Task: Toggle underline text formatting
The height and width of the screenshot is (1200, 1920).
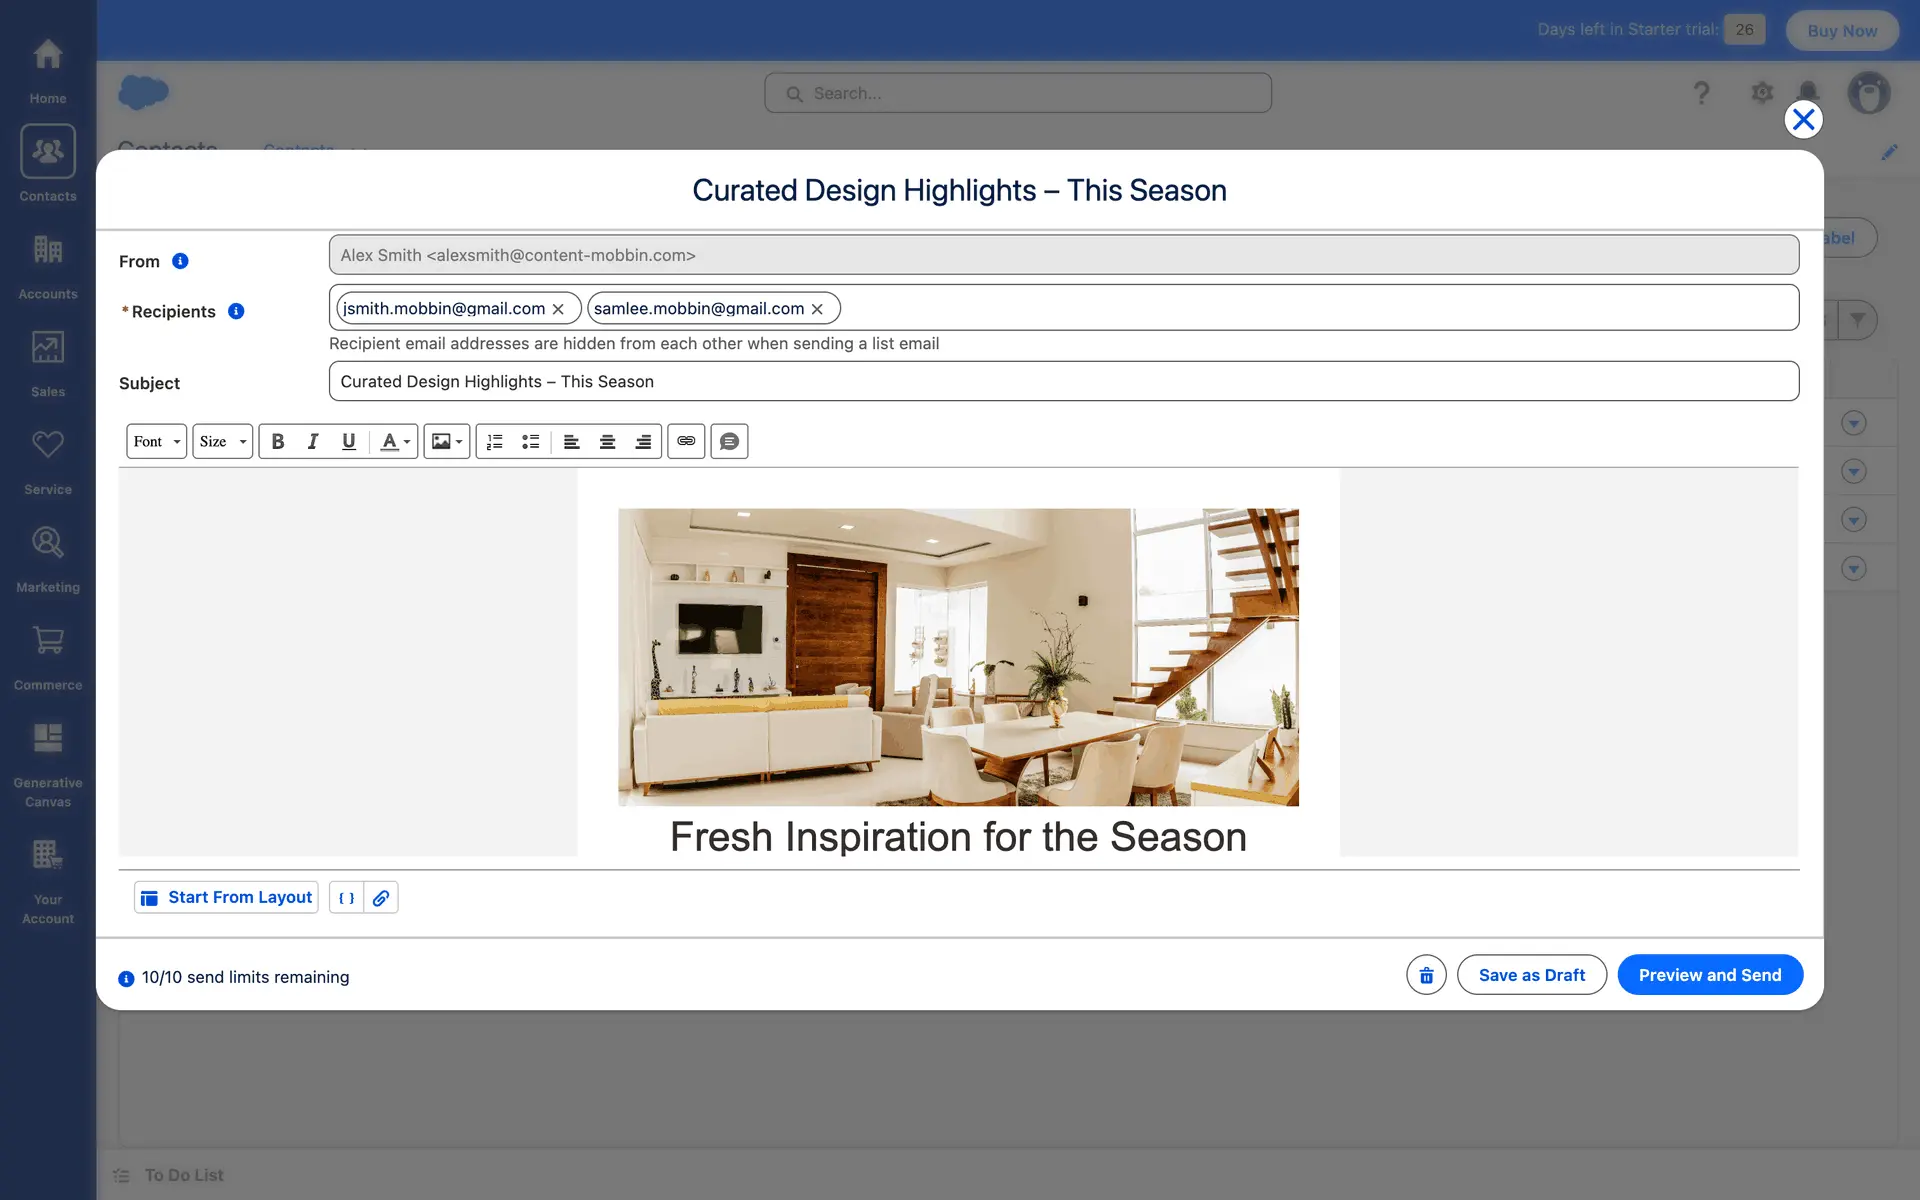Action: pos(348,441)
